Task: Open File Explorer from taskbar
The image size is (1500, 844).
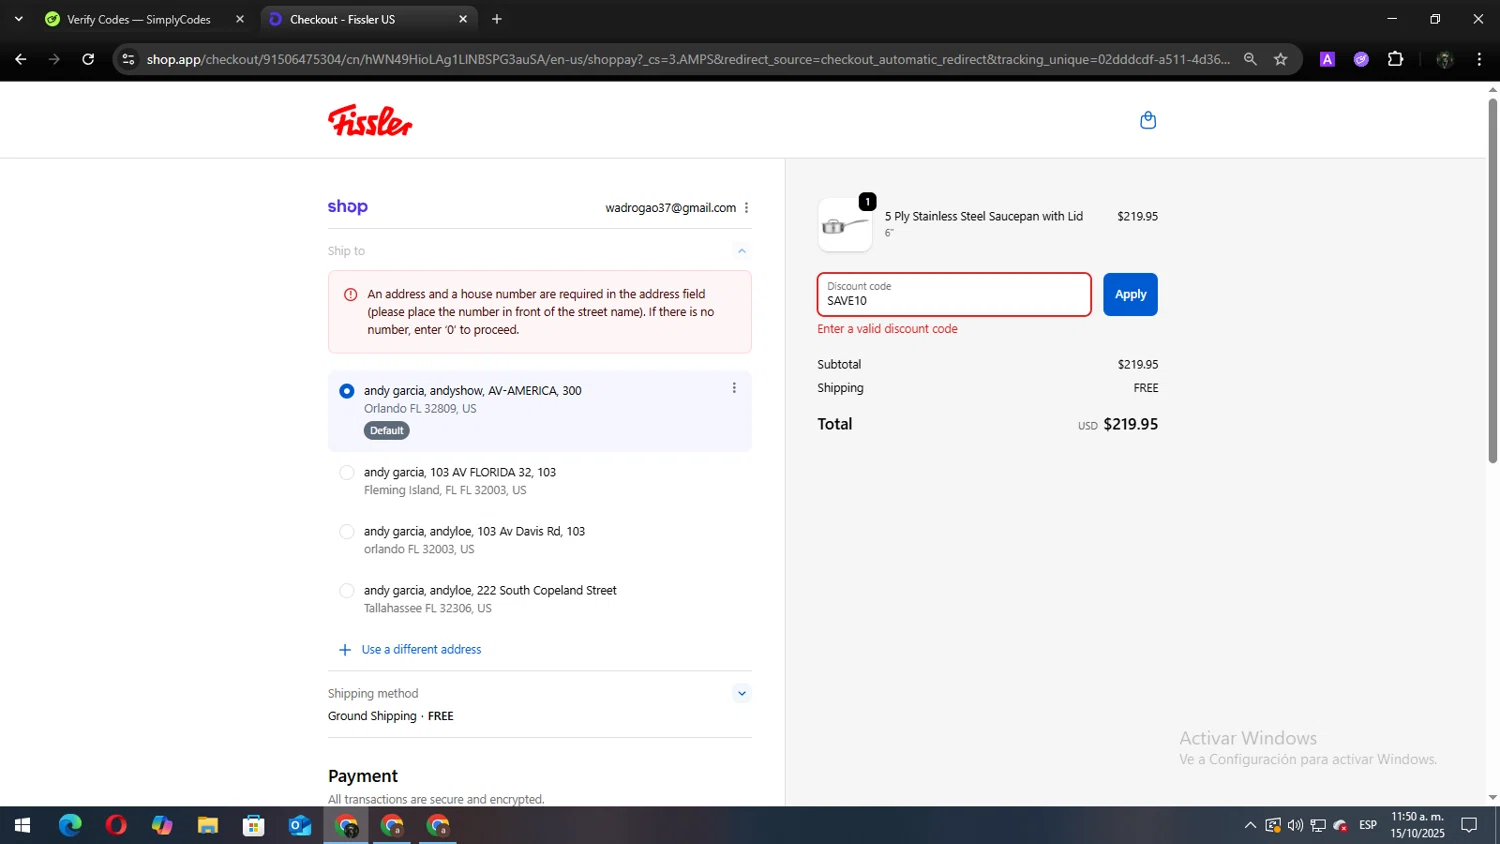Action: (208, 825)
